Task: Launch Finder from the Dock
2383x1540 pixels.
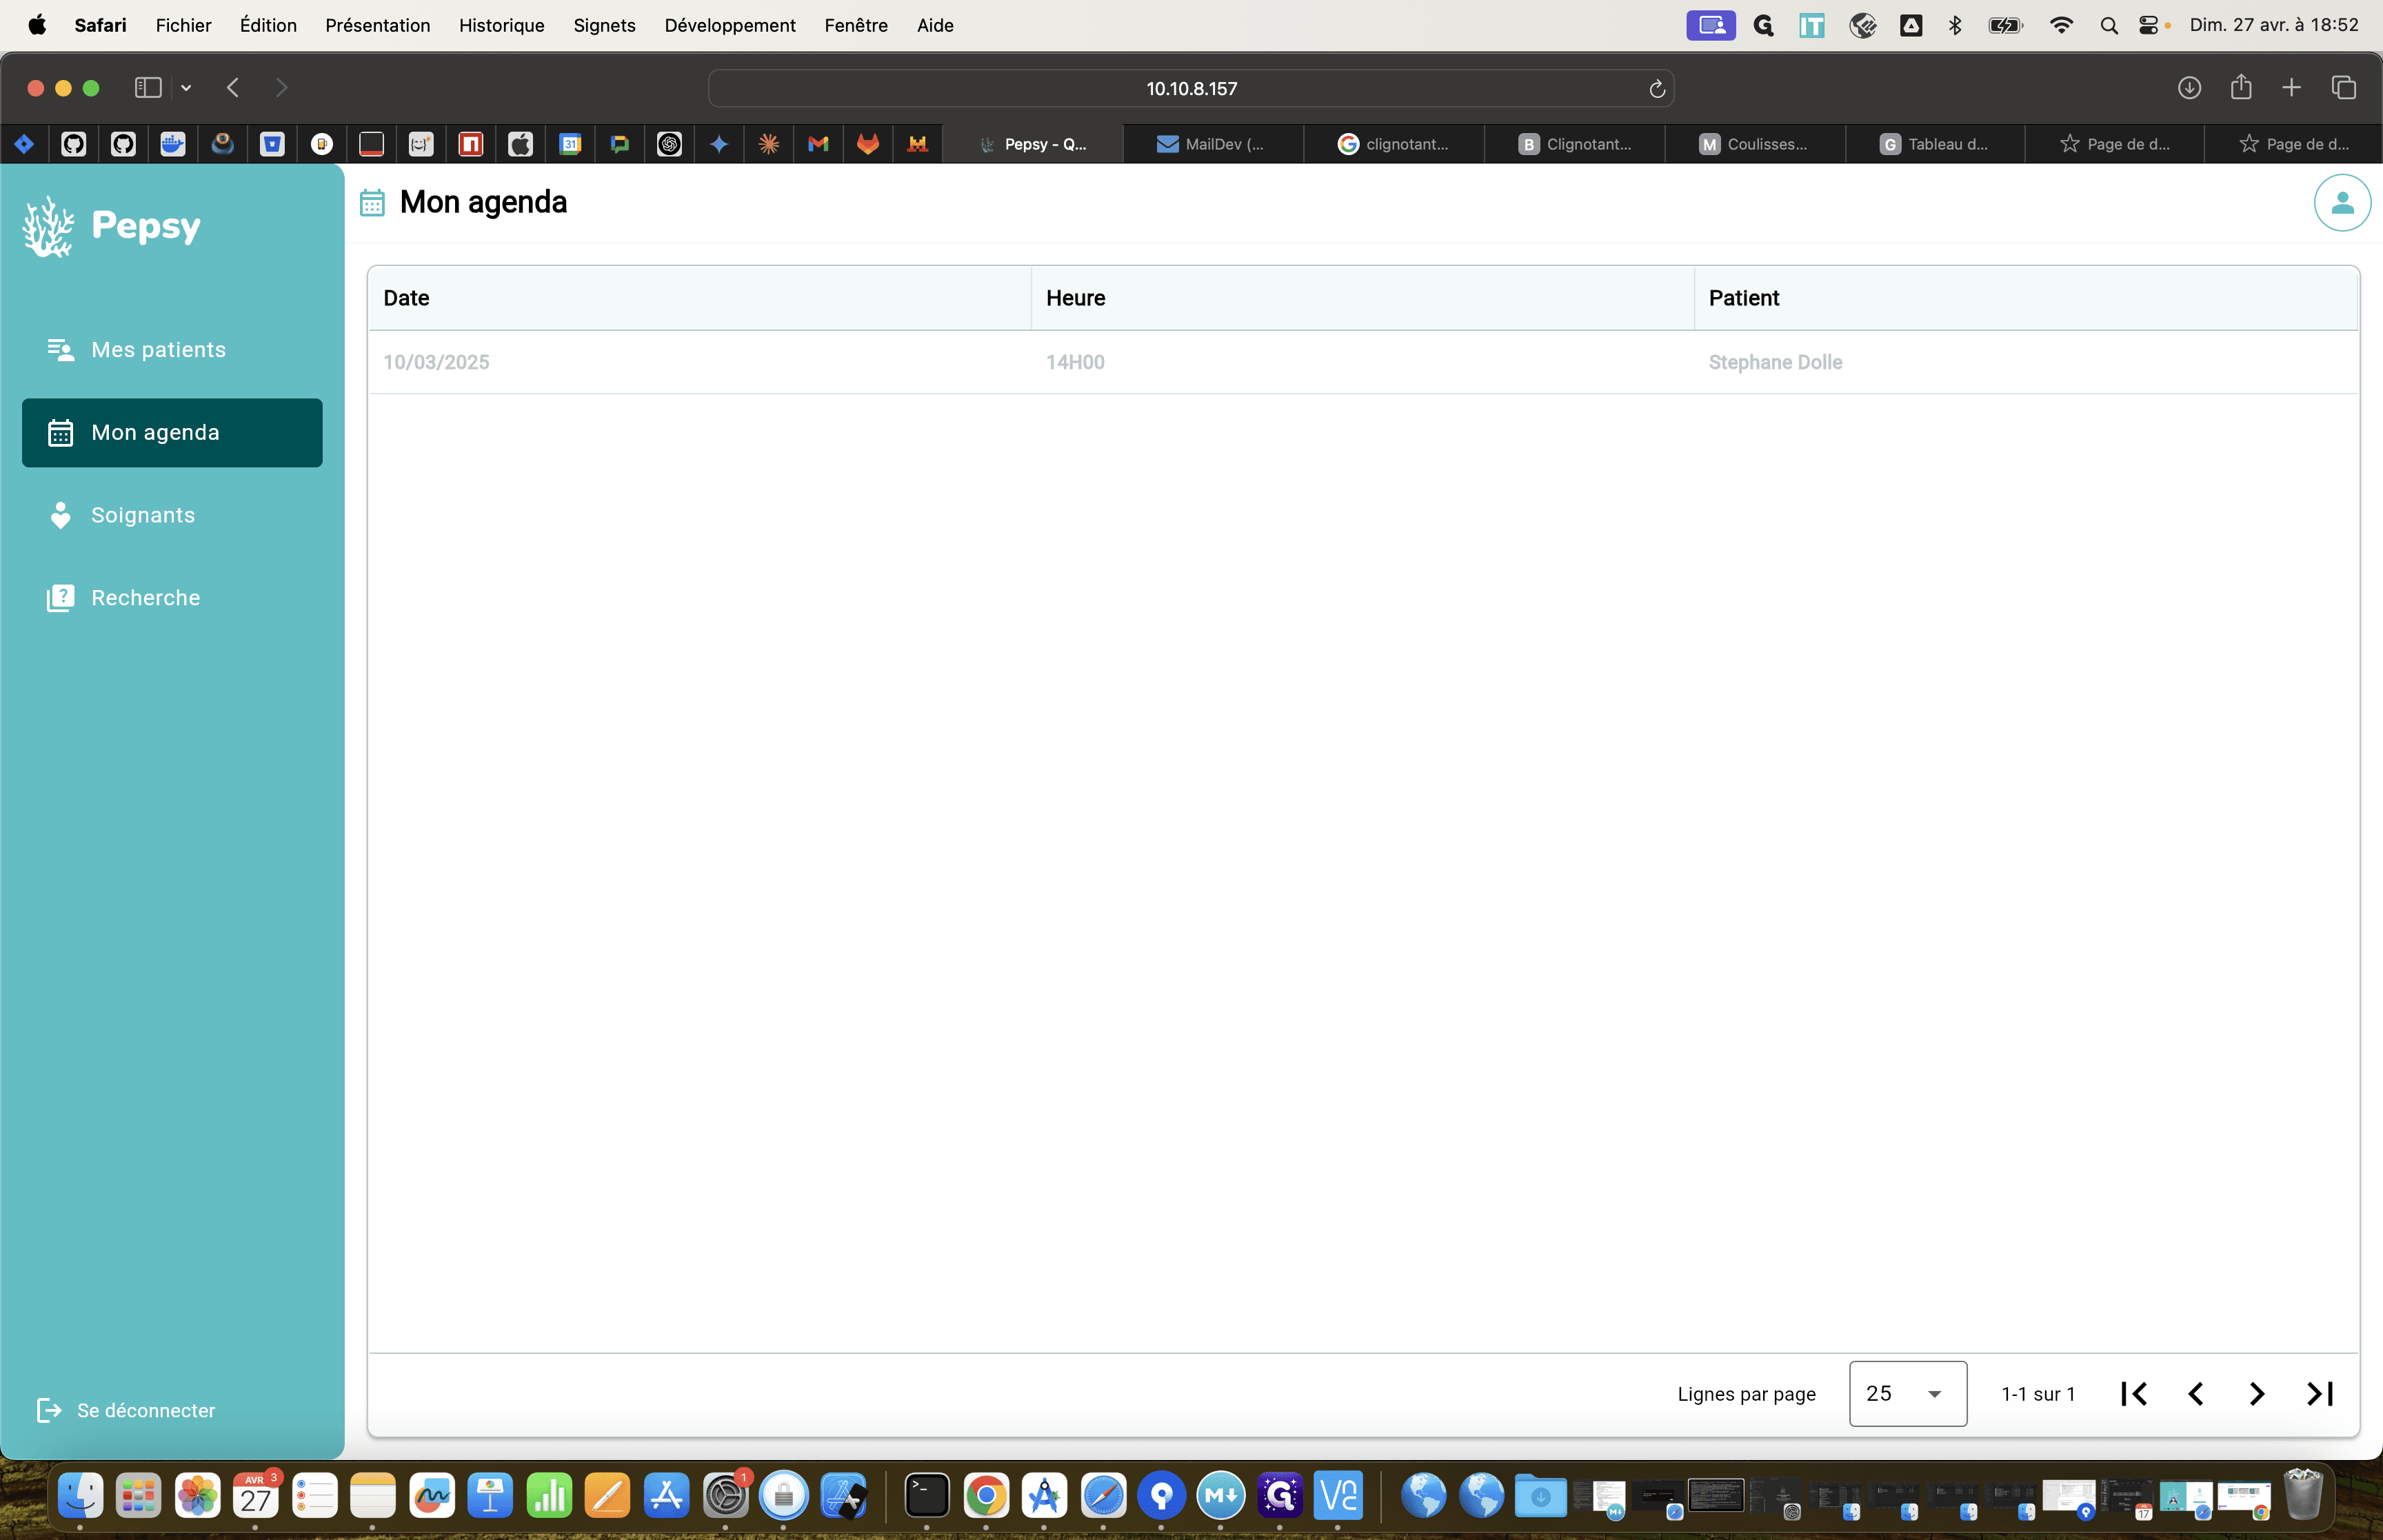Action: coord(80,1496)
